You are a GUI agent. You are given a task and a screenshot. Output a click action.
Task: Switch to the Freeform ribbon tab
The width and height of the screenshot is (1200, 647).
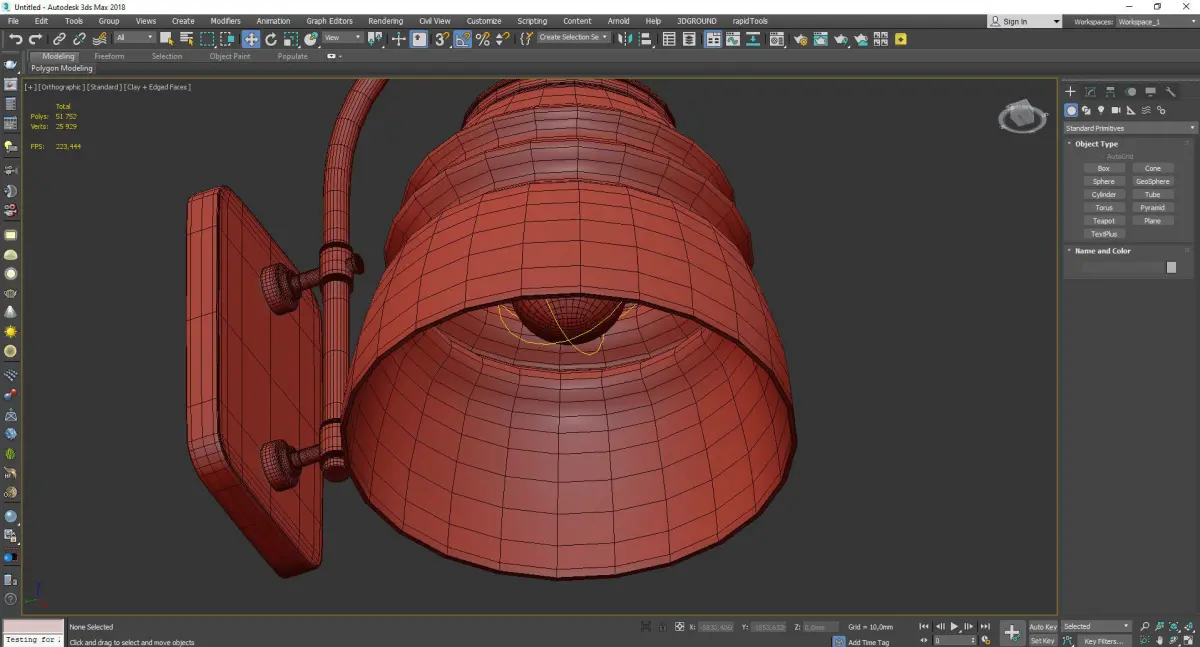(109, 56)
